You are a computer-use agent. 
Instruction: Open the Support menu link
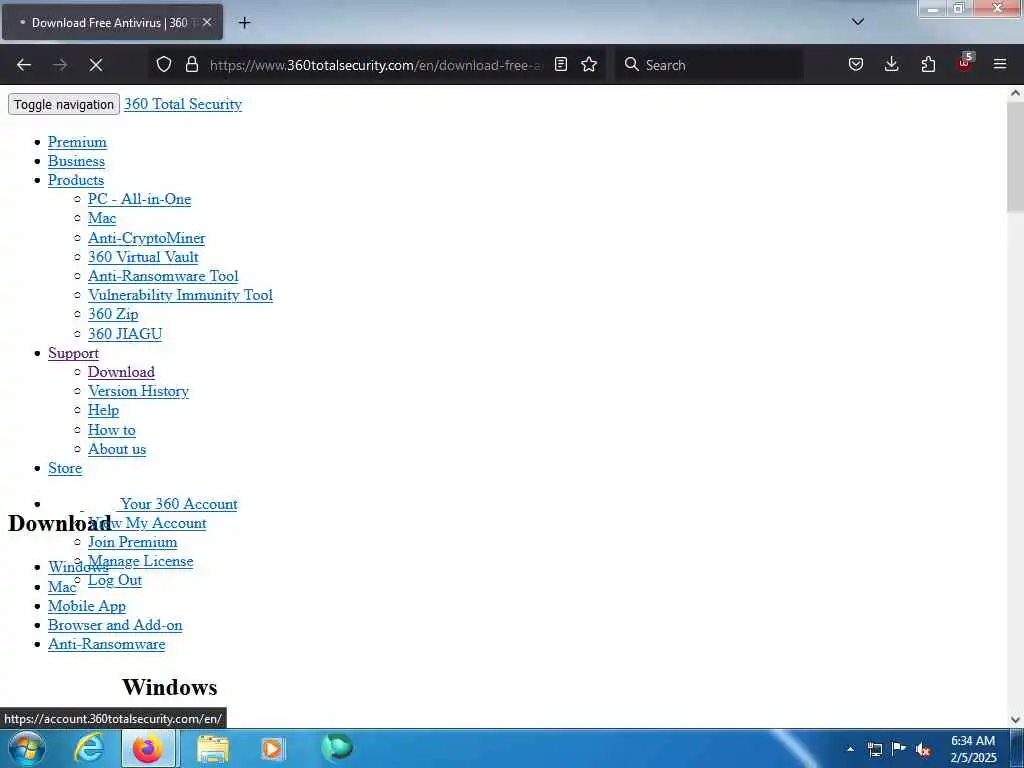73,353
